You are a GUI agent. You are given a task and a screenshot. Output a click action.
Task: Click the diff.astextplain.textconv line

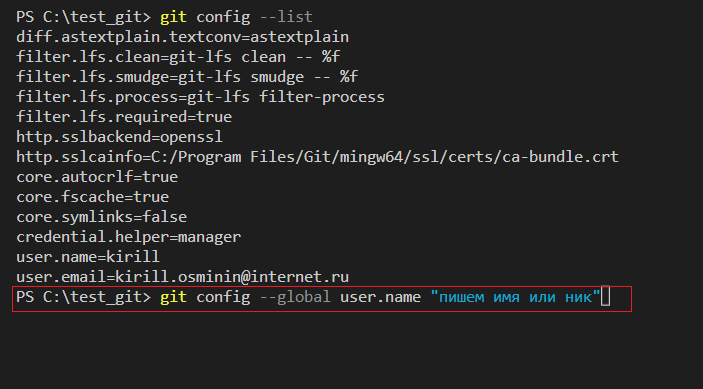(x=182, y=37)
